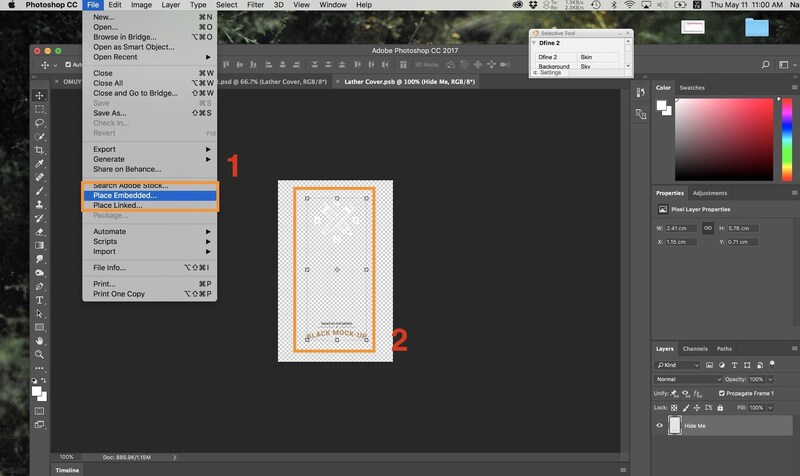Screen dimensions: 800x476
Task: Open the Kind layer filter dropdown
Action: [x=678, y=365]
